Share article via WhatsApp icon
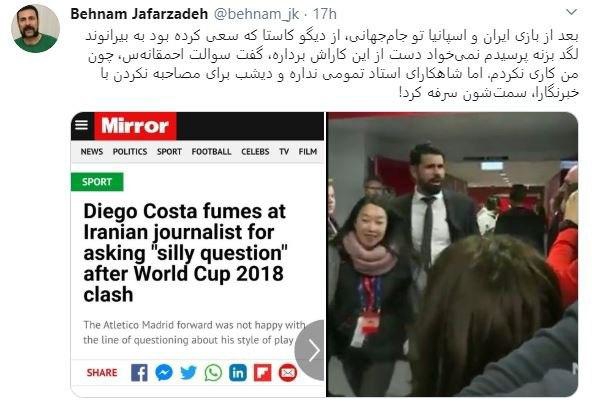Image resolution: width=592 pixels, height=406 pixels. pos(213,373)
